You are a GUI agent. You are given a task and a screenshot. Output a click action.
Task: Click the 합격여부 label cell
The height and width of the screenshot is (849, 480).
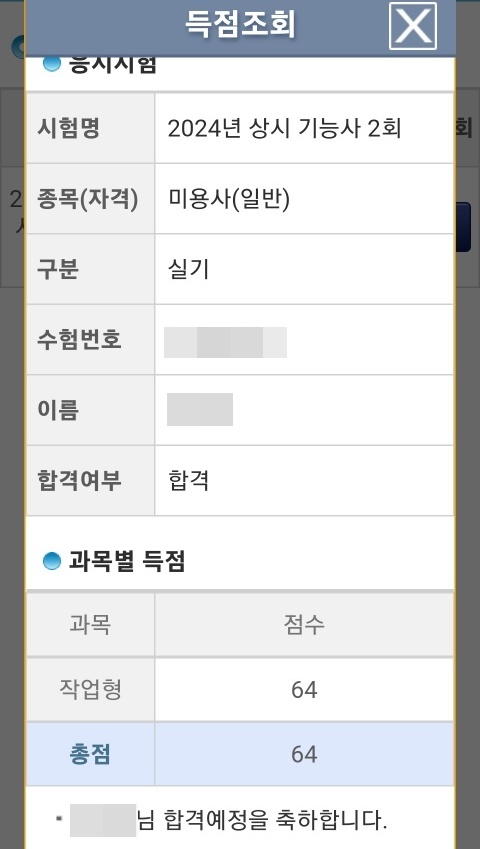coord(90,480)
